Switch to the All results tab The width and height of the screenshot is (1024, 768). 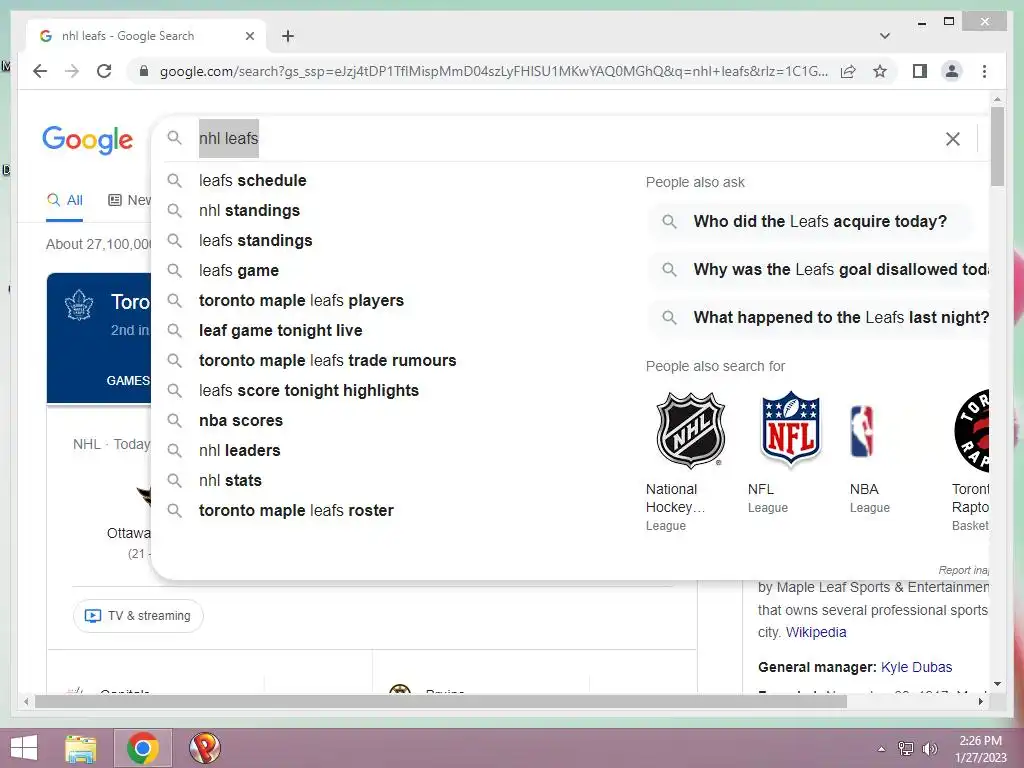[65, 200]
